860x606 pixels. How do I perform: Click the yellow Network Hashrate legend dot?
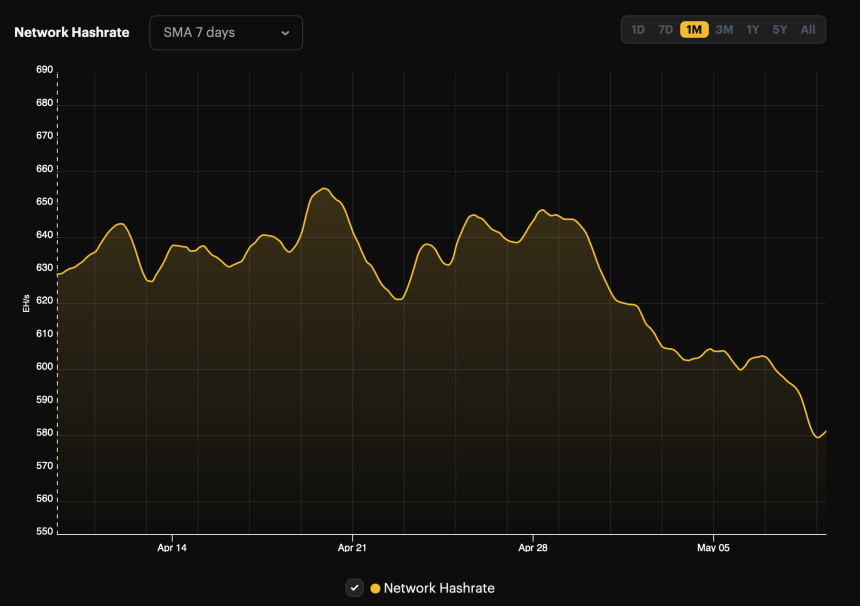click(x=376, y=588)
